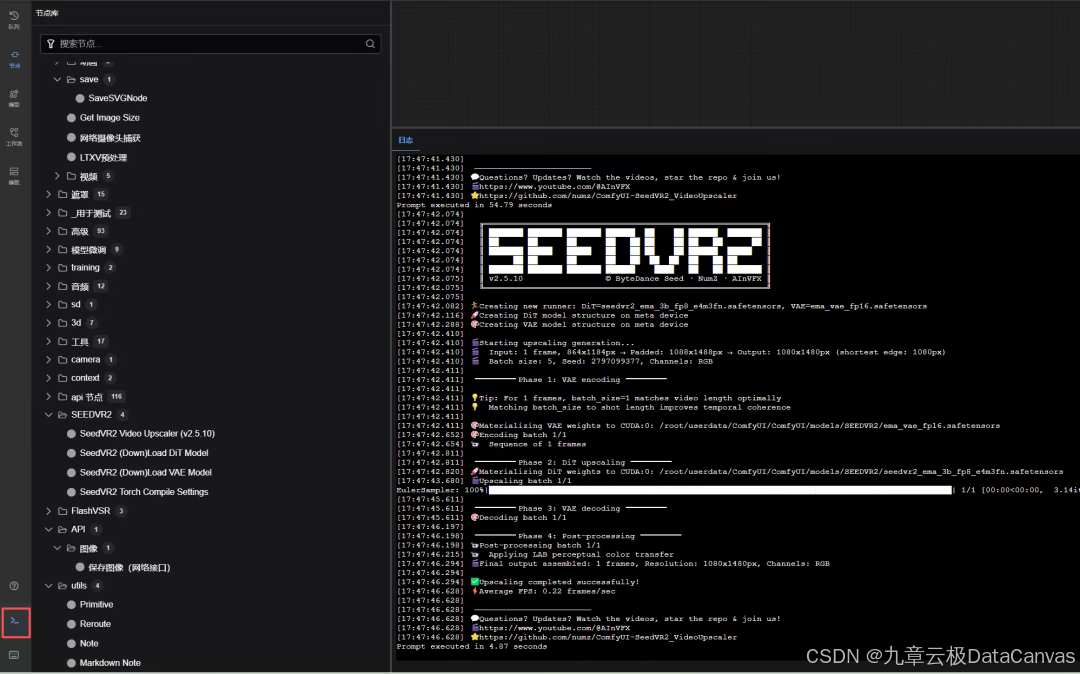Expand the context folder
Viewport: 1080px width, 674px height.
[x=48, y=377]
